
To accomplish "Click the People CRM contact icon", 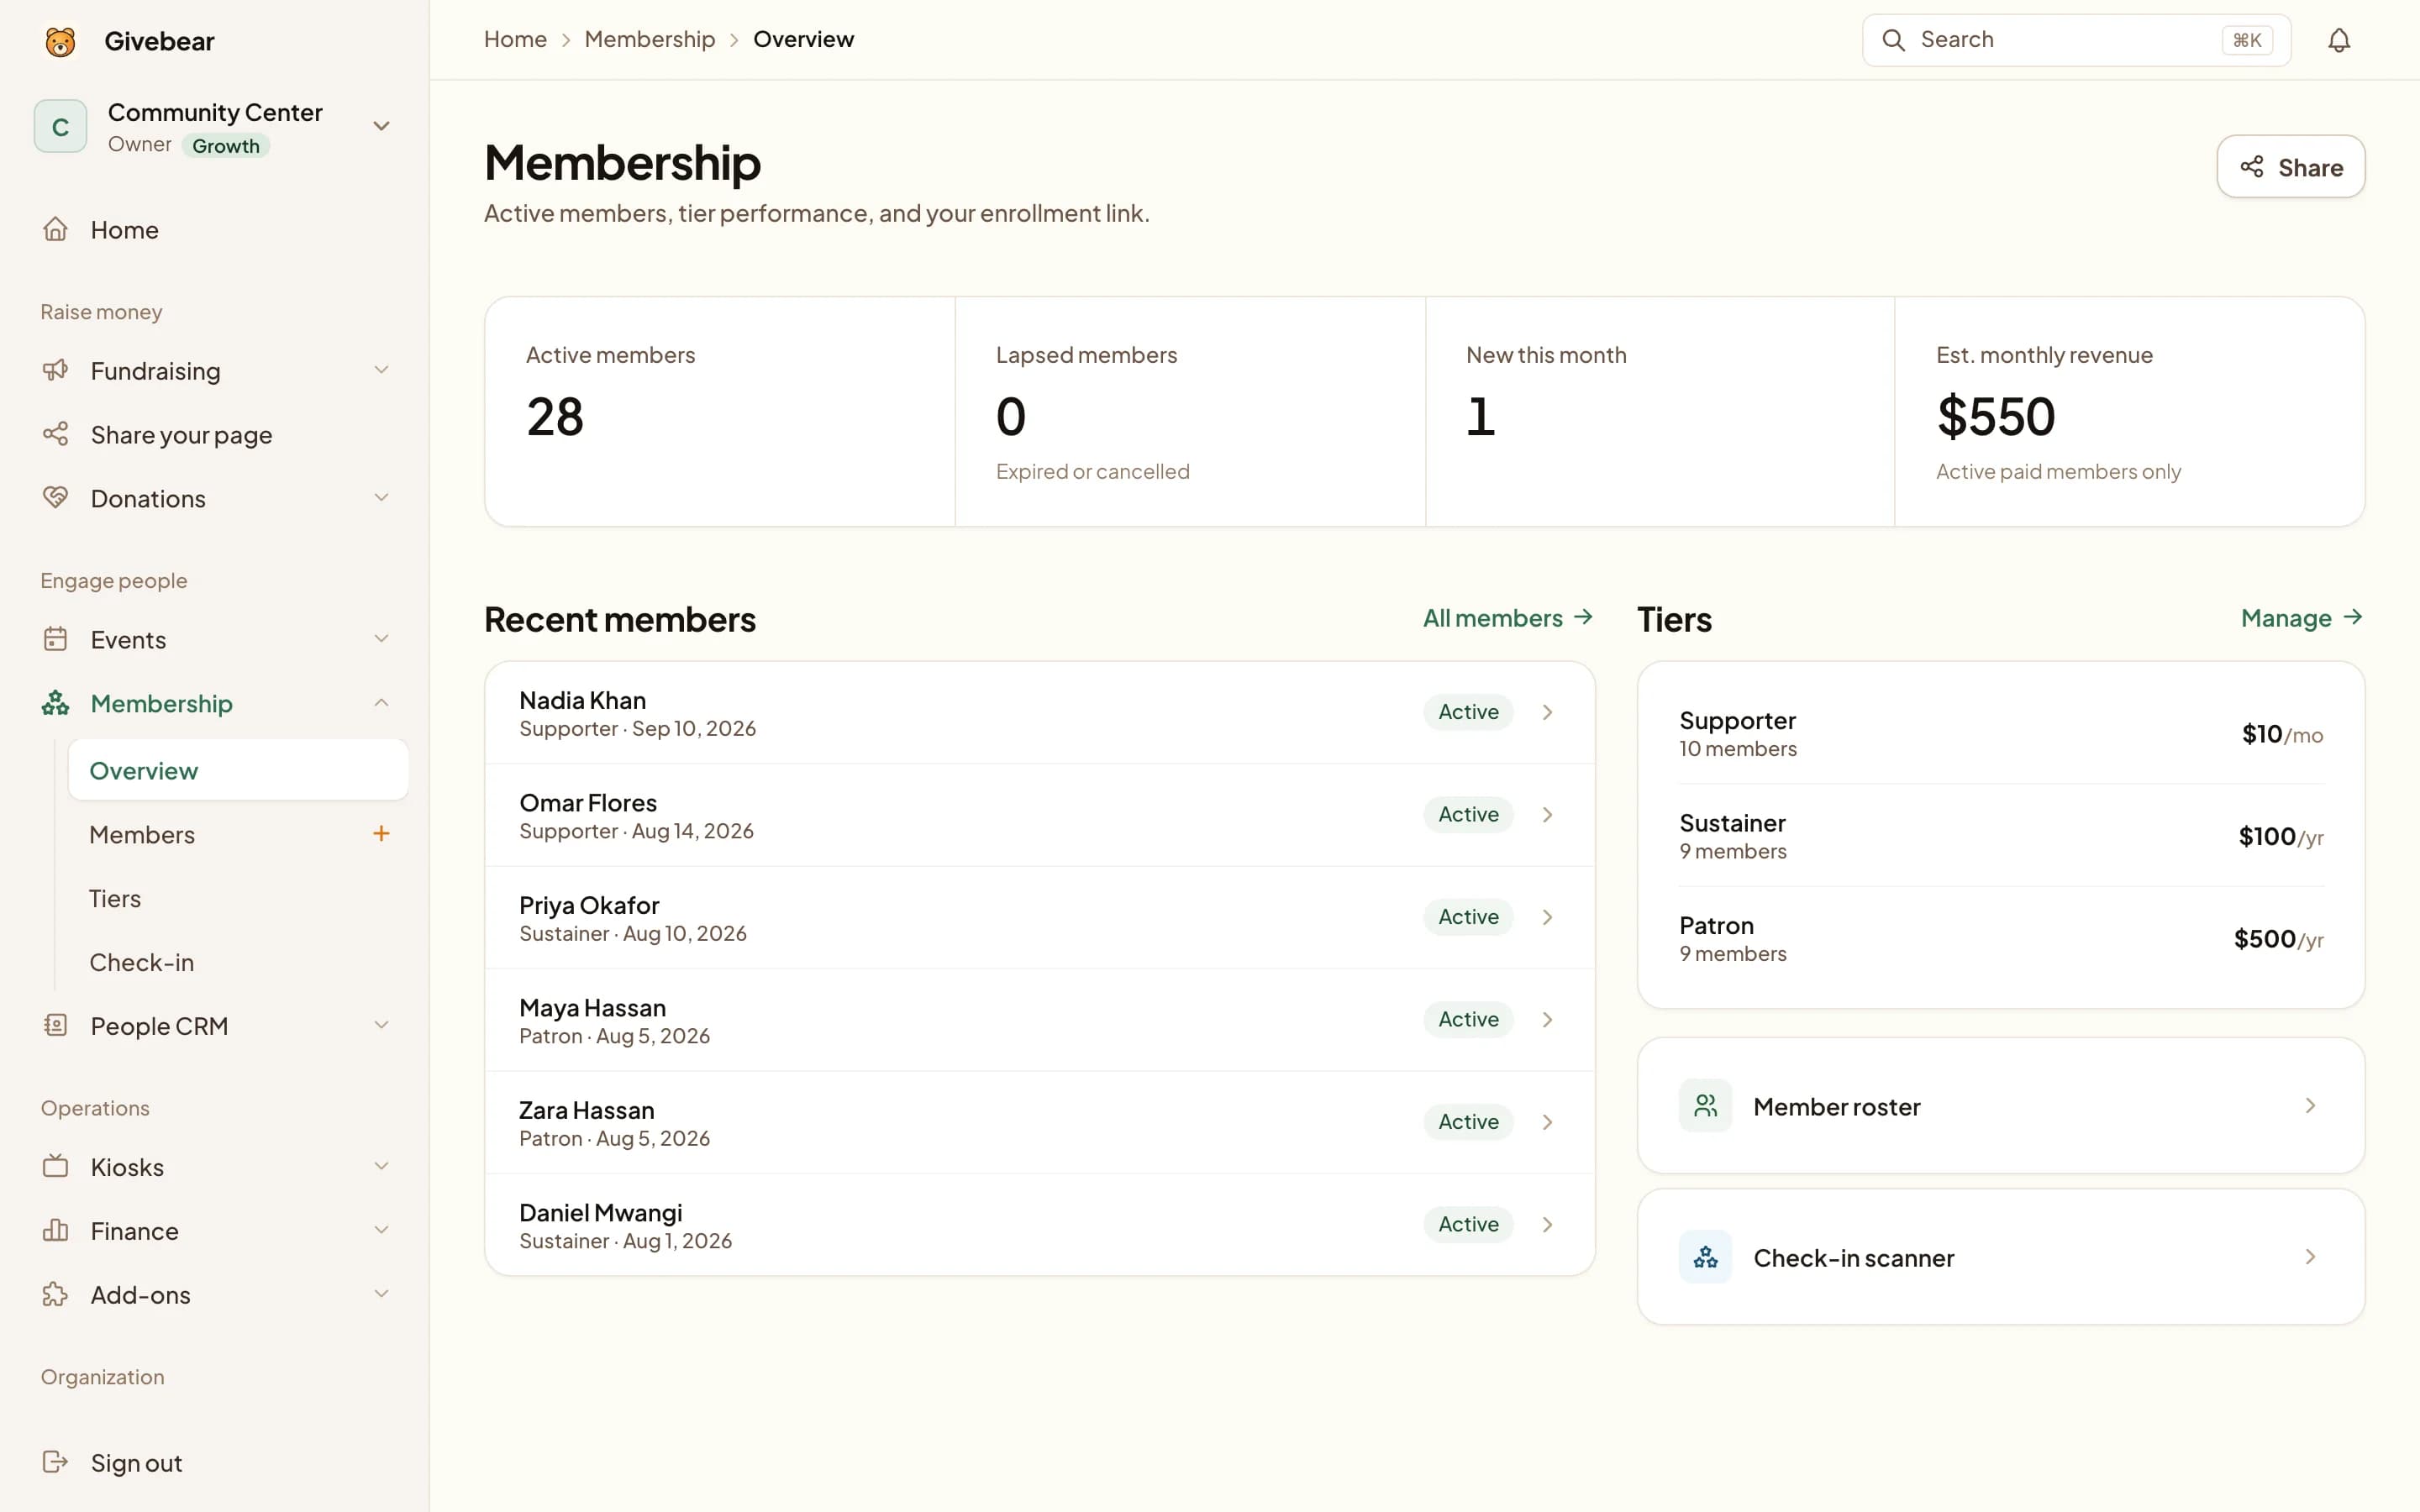I will 55,1025.
